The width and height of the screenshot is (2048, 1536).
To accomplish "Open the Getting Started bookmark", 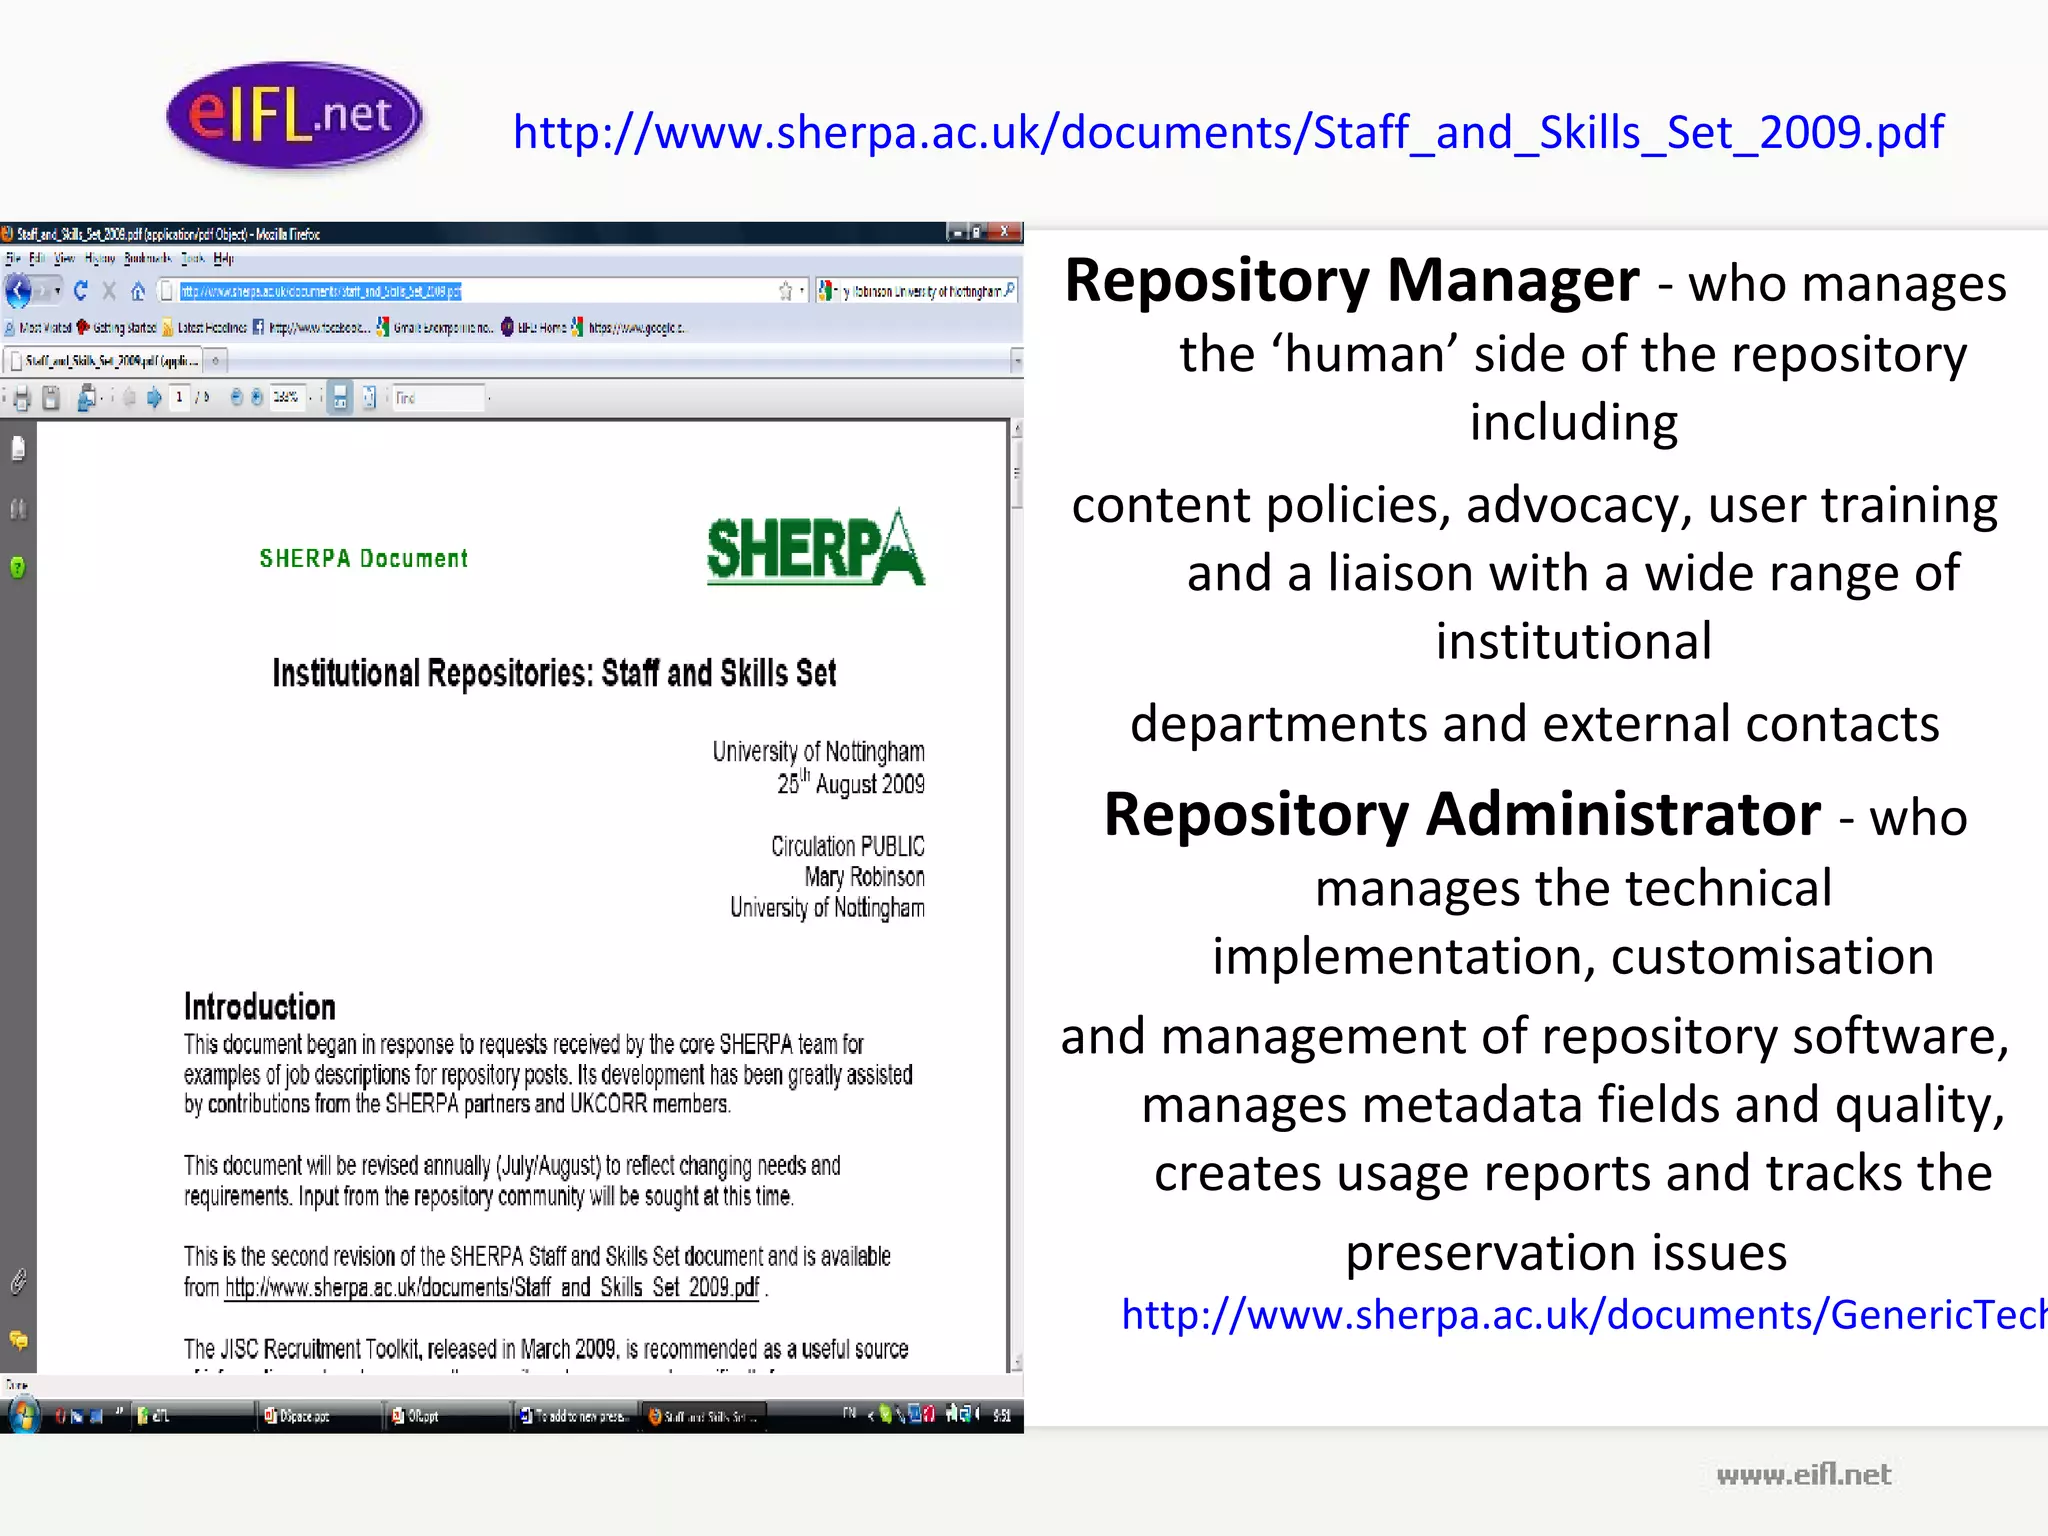I will pos(116,327).
